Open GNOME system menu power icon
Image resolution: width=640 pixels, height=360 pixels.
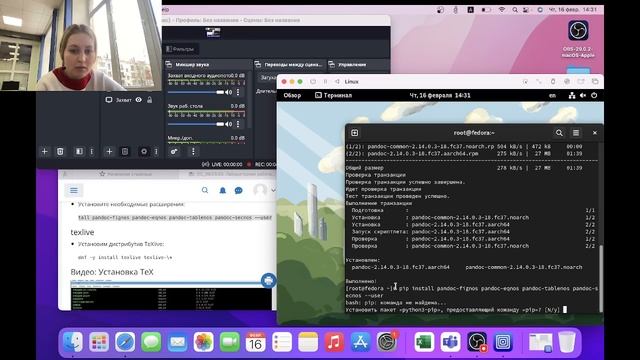[x=594, y=96]
